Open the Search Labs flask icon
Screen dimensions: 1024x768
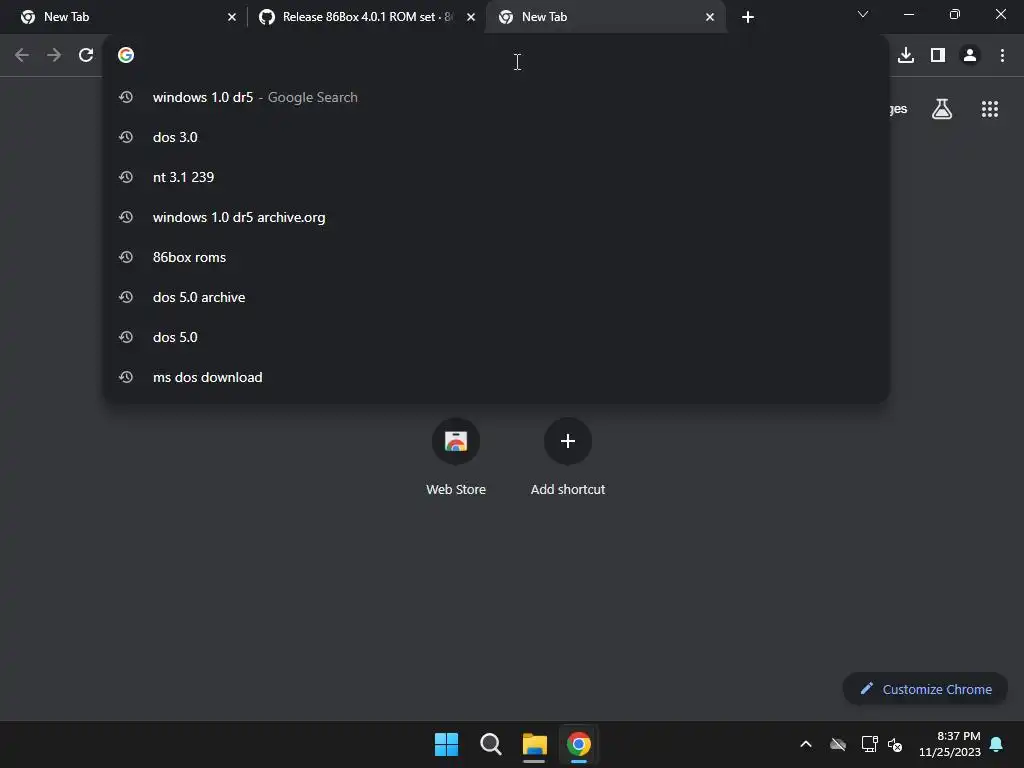pyautogui.click(x=942, y=109)
